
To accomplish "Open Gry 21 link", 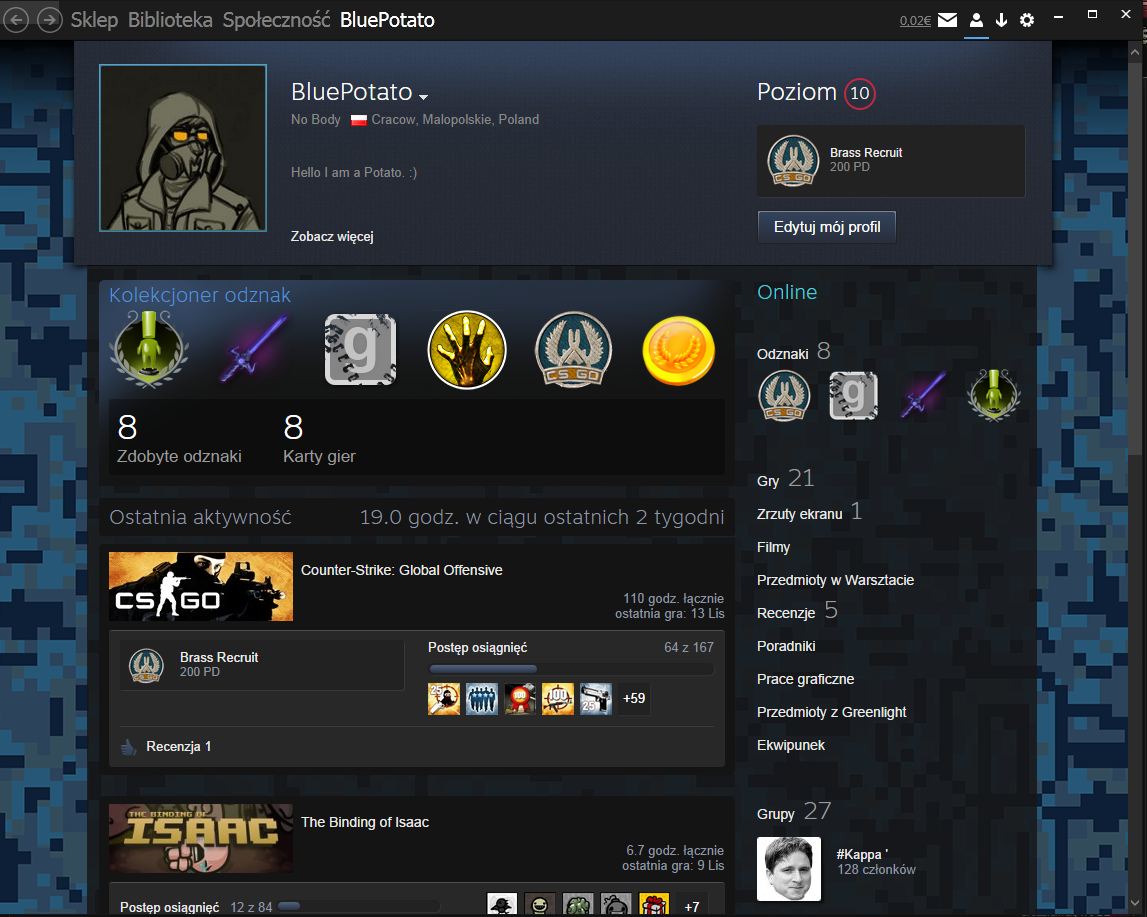I will point(786,479).
